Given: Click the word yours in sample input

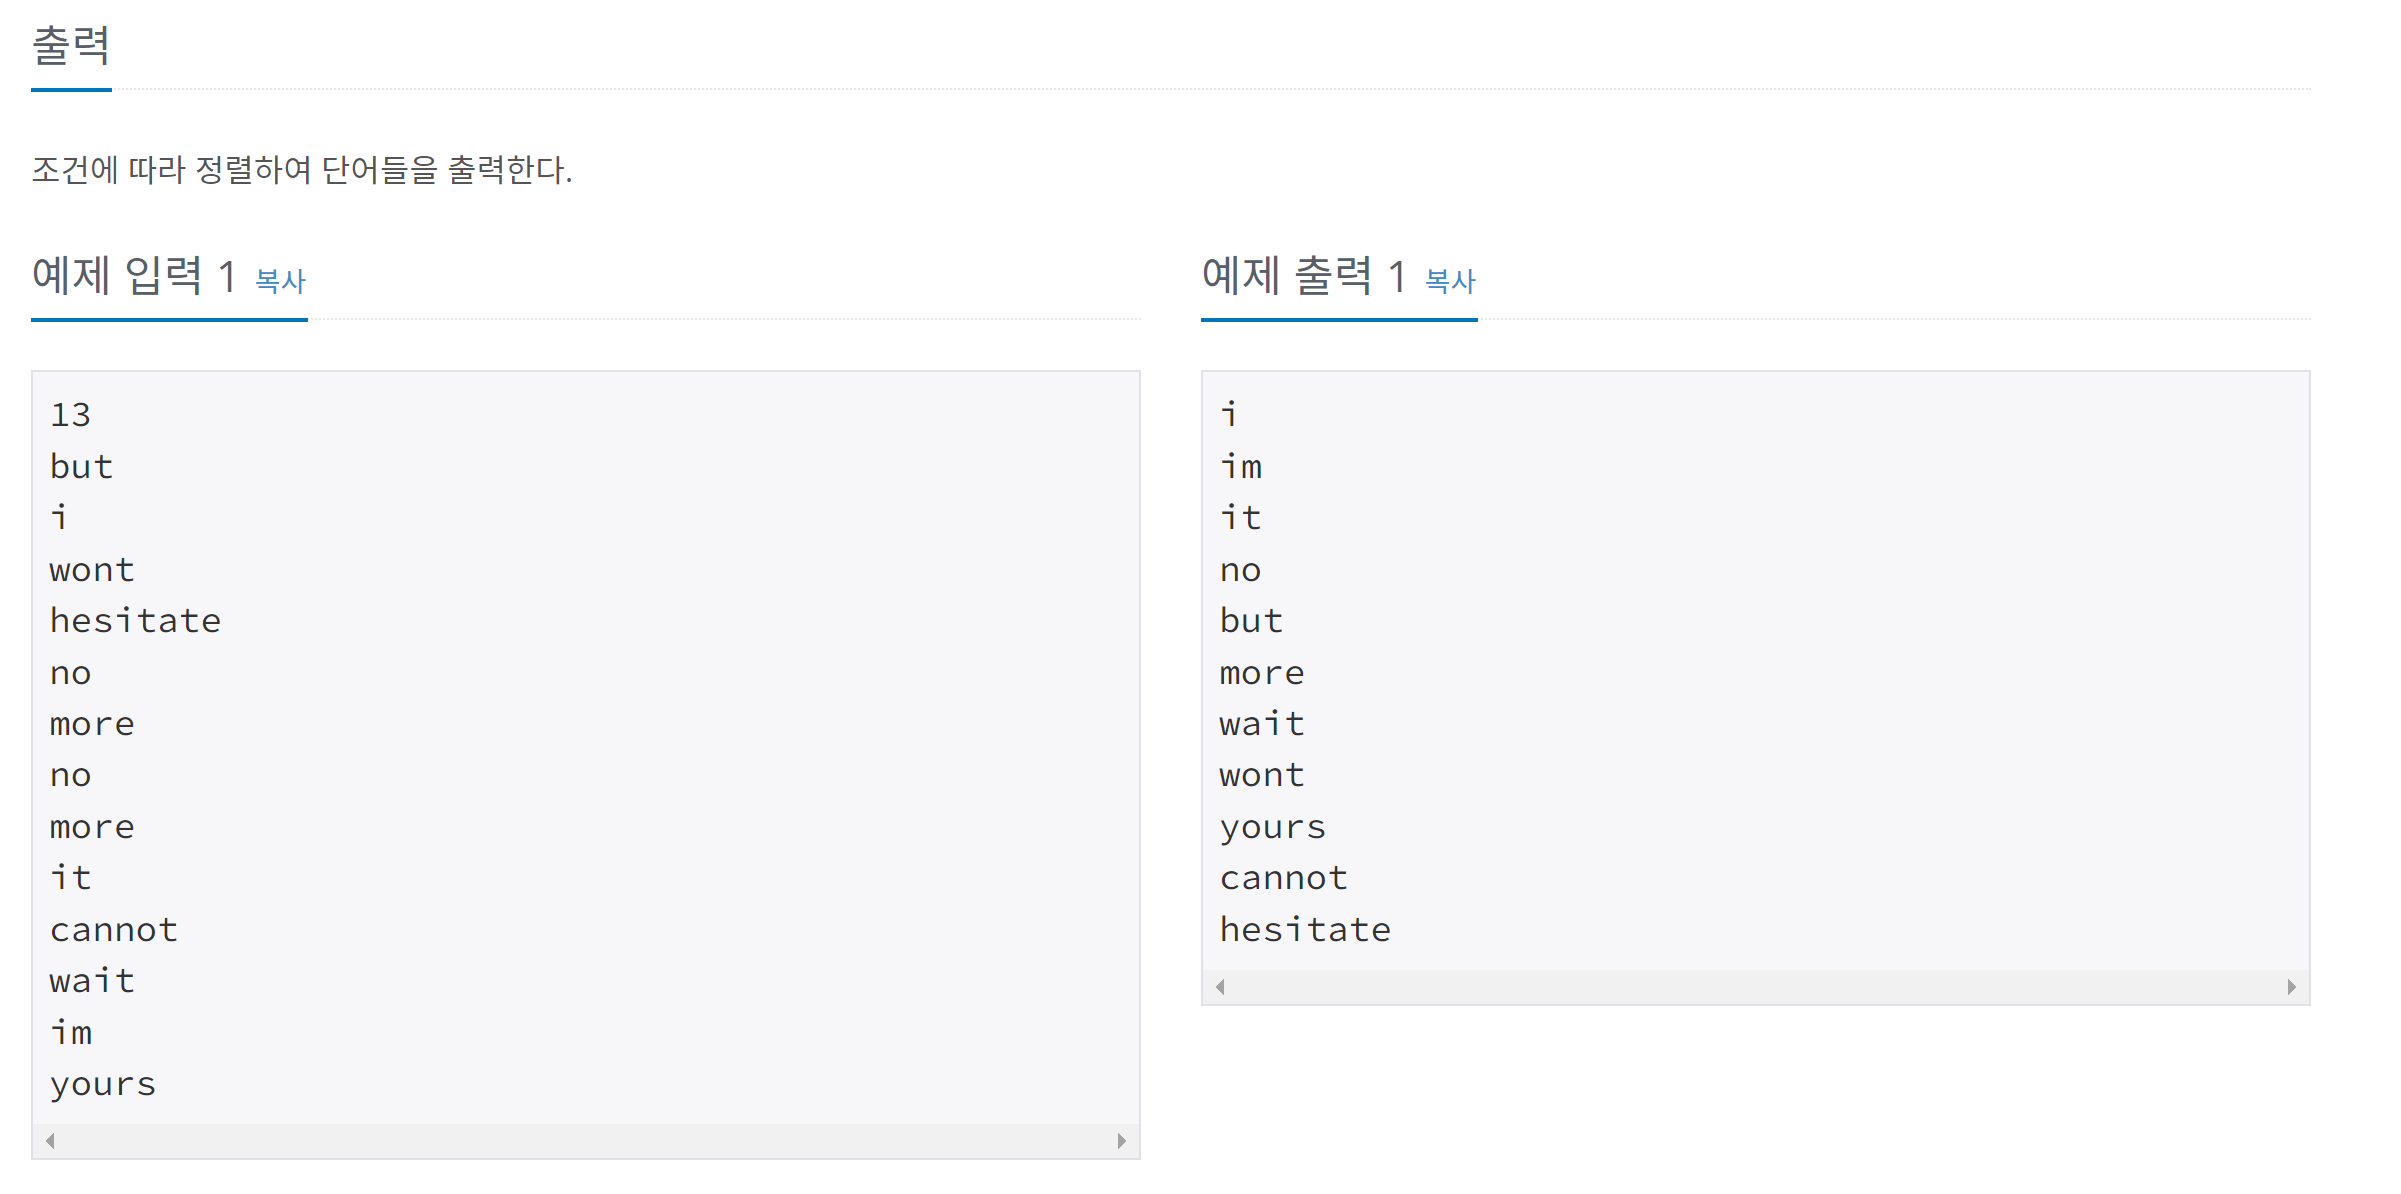Looking at the screenshot, I should tap(103, 1084).
